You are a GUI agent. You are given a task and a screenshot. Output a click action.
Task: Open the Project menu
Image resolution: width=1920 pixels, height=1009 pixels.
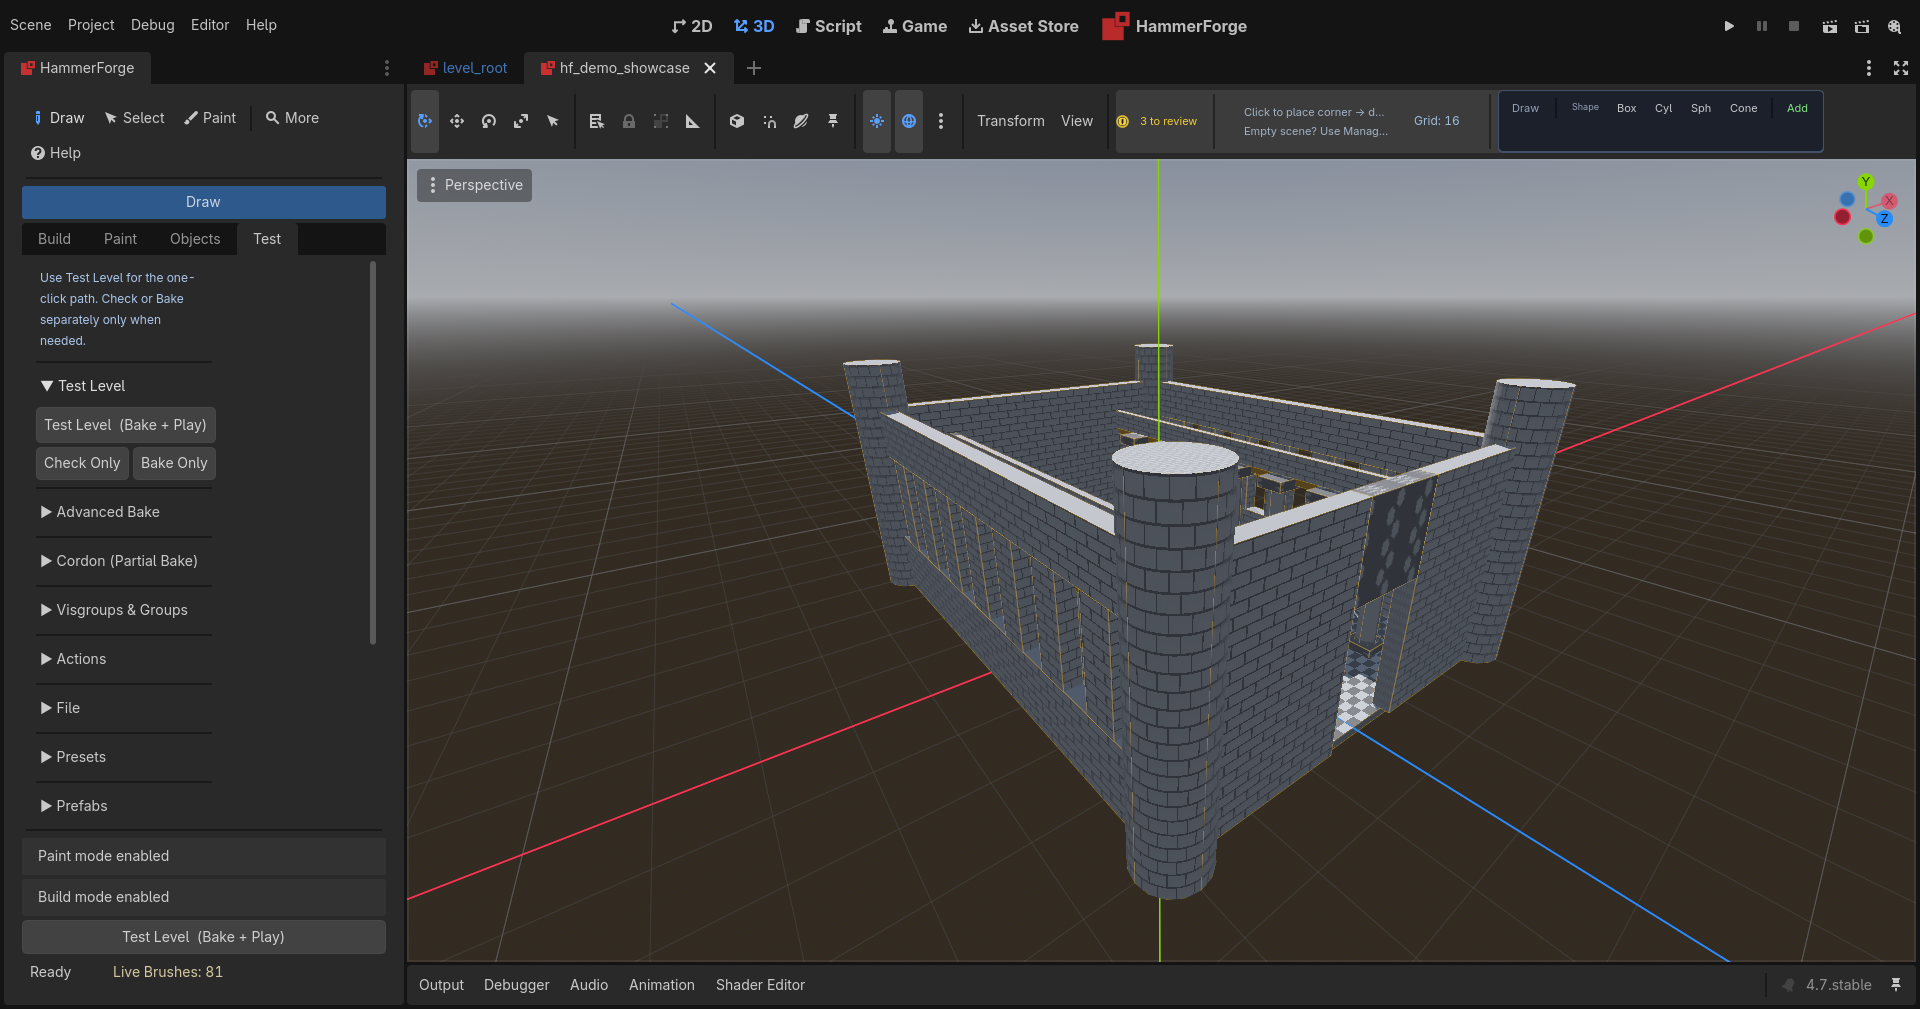91,25
